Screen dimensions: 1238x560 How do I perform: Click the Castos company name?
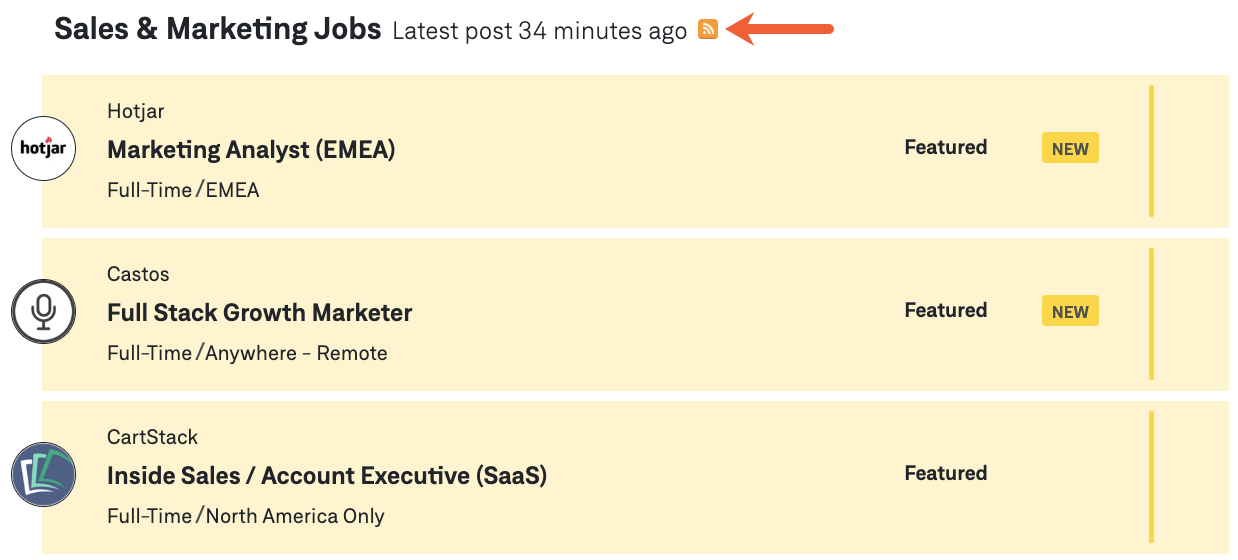[138, 274]
